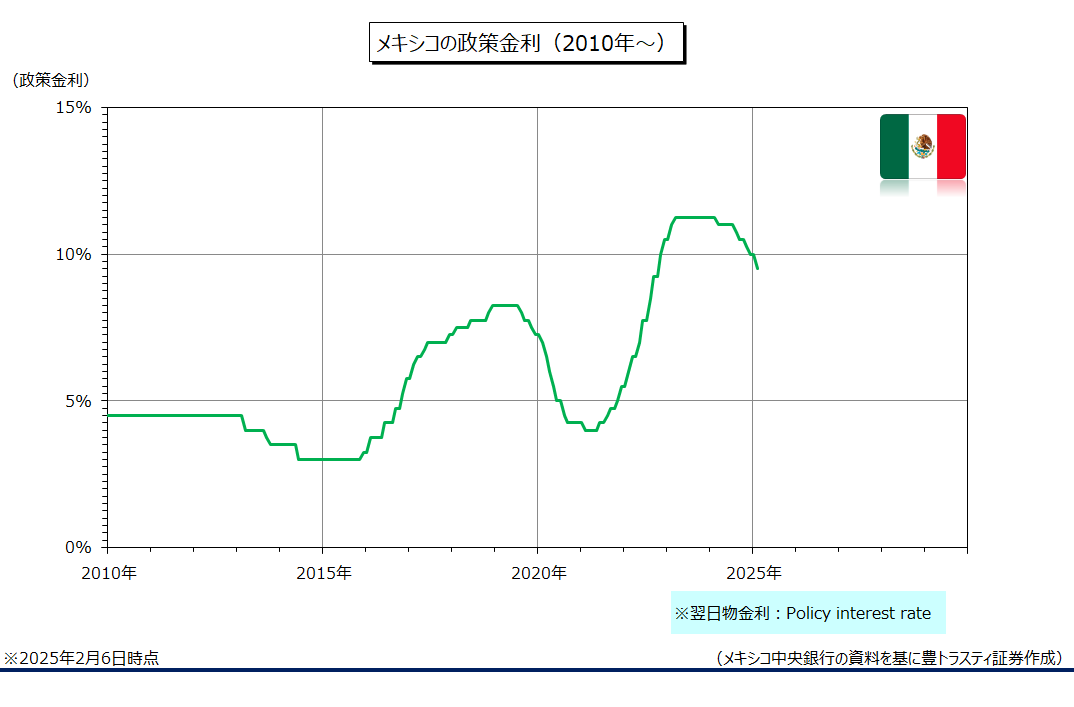
Task: Click the 0% y-axis label
Action: (x=78, y=547)
